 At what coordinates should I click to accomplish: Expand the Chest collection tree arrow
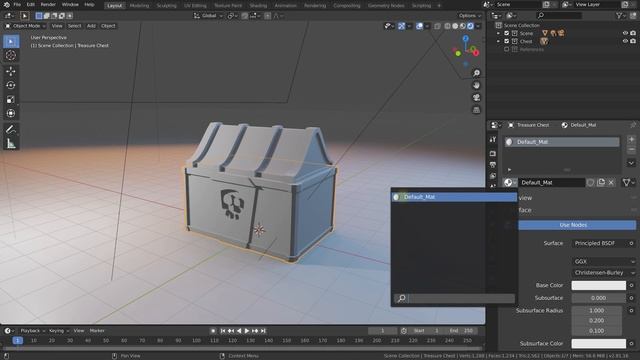click(498, 41)
